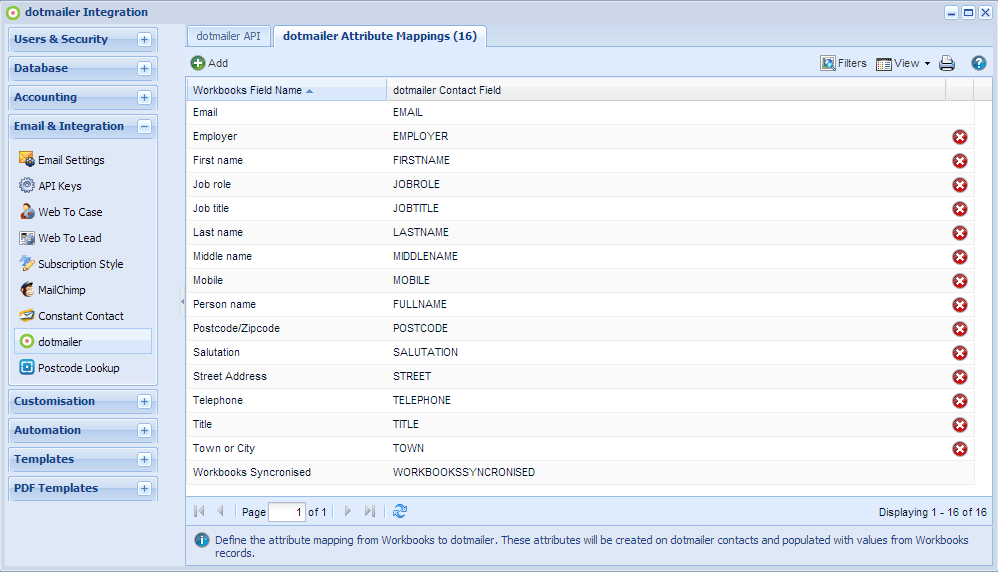Click the Salutation field name cell
998x572 pixels.
pos(286,352)
